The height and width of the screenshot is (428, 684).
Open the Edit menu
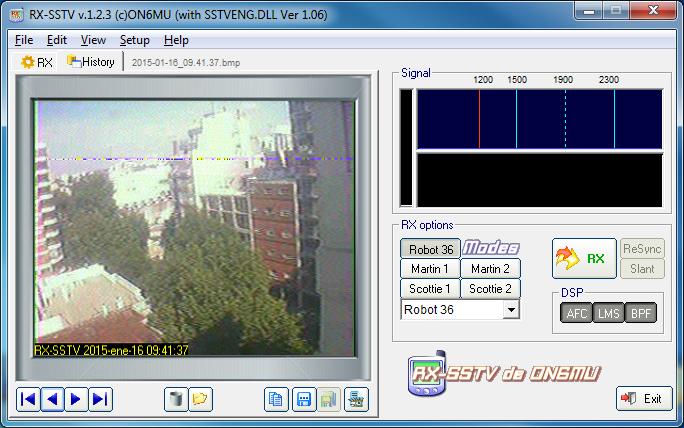click(57, 40)
